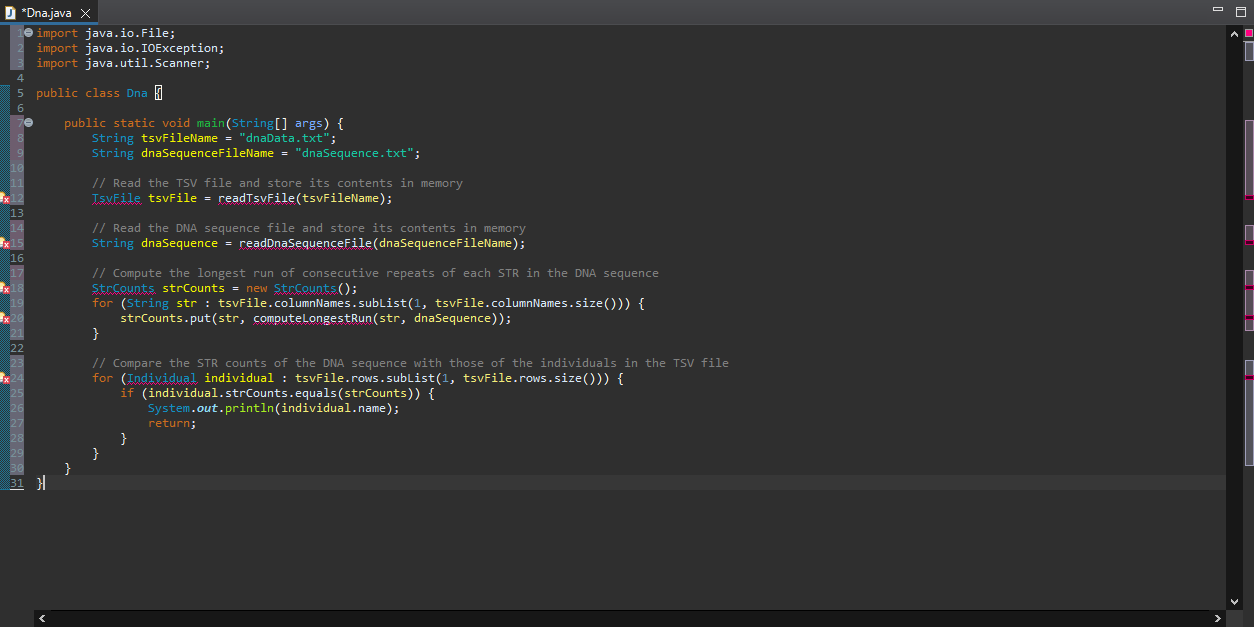Image resolution: width=1254 pixels, height=627 pixels.
Task: Click the "dnaSequence.txt" string literal
Action: click(x=354, y=153)
